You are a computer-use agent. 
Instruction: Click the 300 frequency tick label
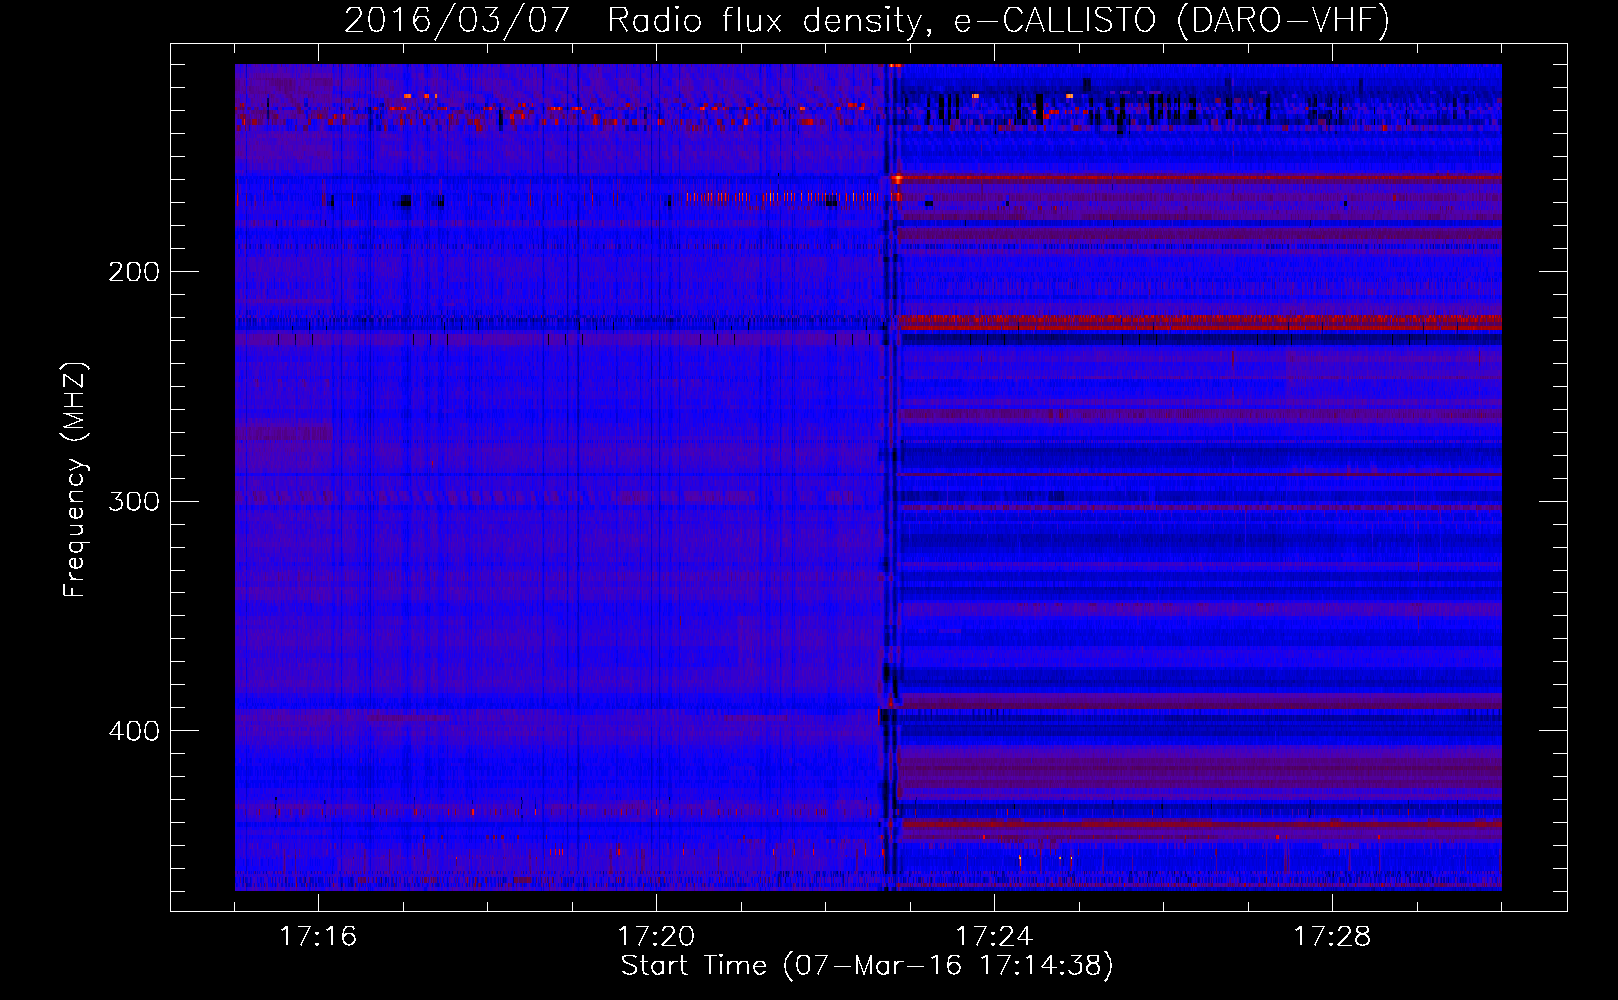(x=134, y=501)
